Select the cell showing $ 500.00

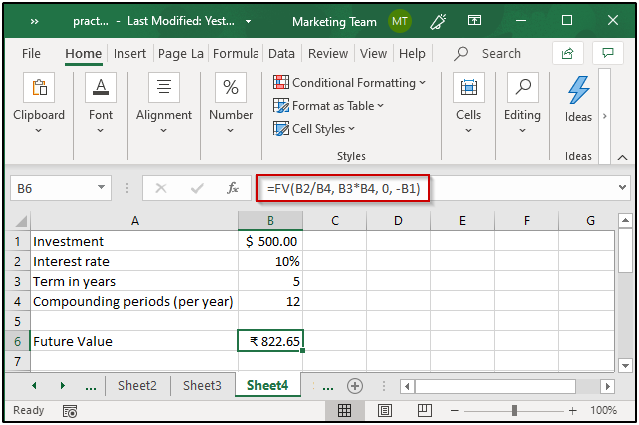point(271,241)
